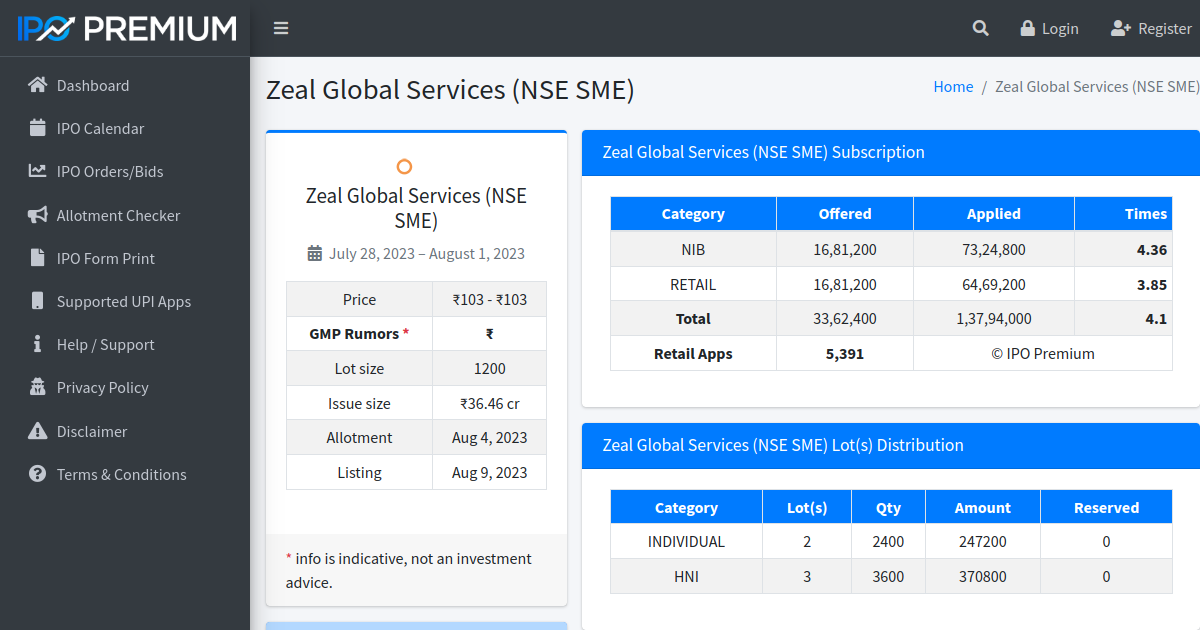The height and width of the screenshot is (630, 1200).
Task: Open the search magnifier icon
Action: 980,28
